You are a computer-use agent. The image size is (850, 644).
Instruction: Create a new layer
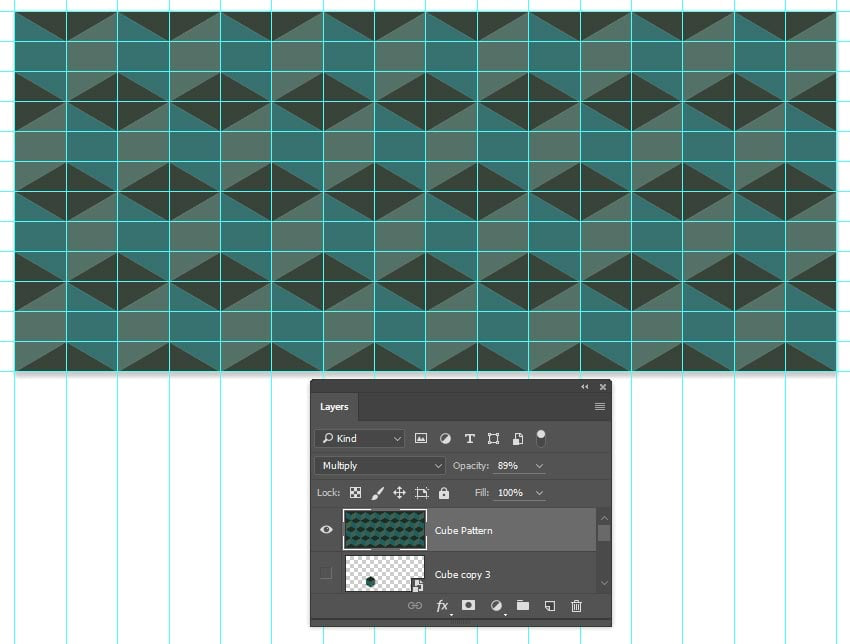click(550, 606)
